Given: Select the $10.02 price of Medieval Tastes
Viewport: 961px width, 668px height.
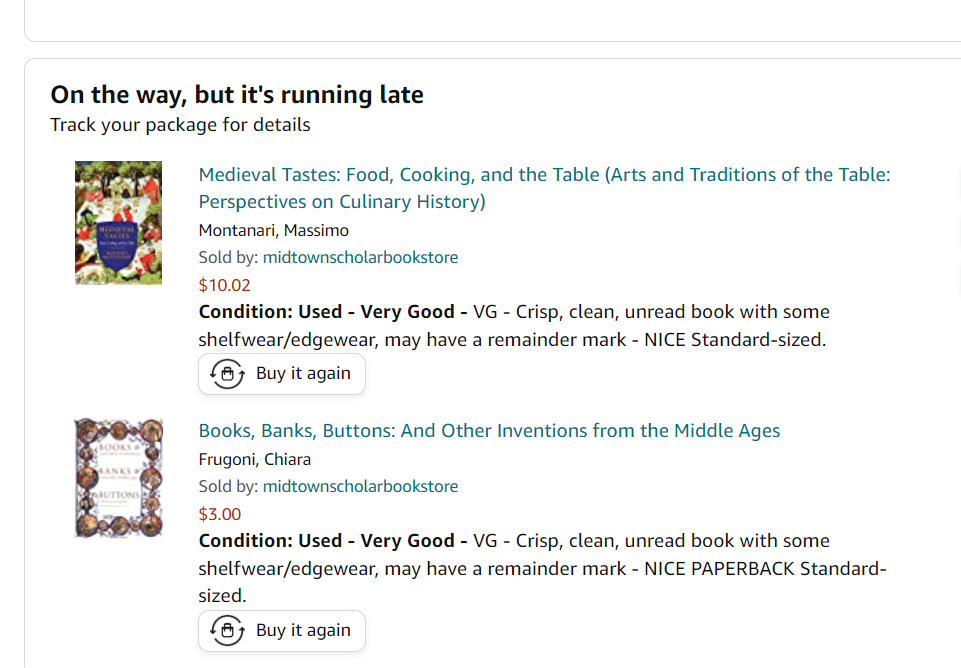Looking at the screenshot, I should tap(222, 285).
